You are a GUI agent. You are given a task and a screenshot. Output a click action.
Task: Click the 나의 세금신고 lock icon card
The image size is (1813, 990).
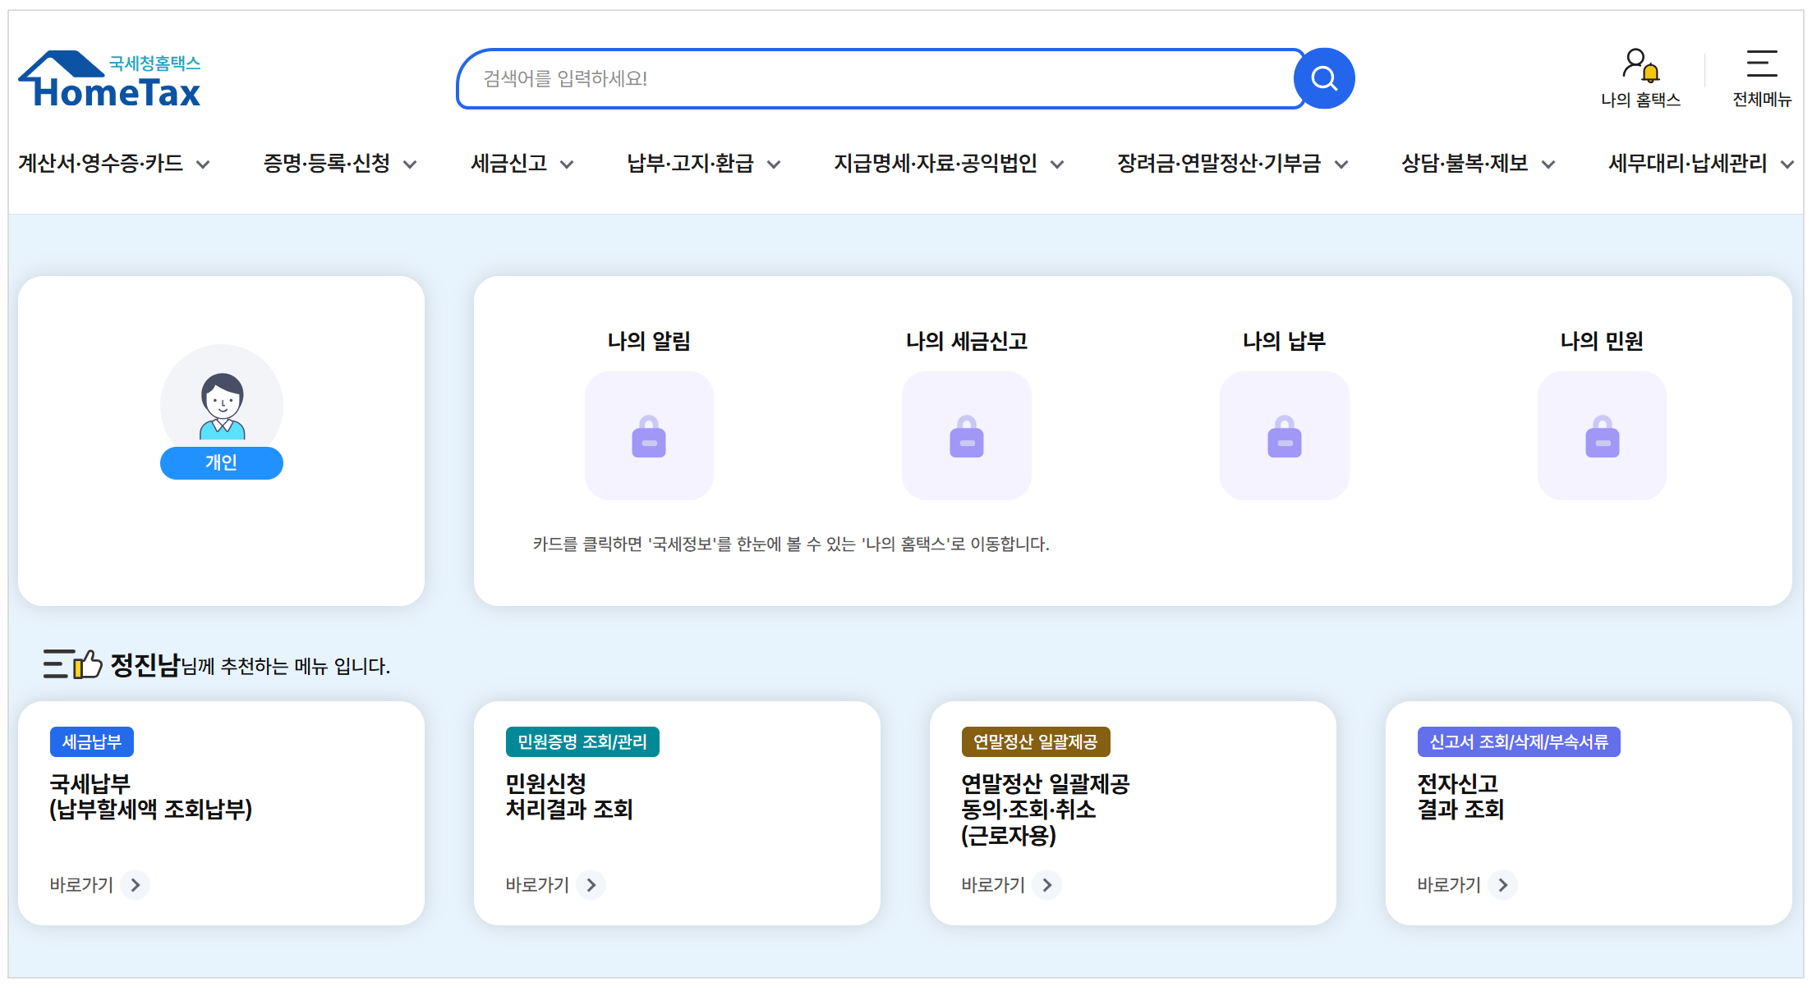[x=966, y=436]
